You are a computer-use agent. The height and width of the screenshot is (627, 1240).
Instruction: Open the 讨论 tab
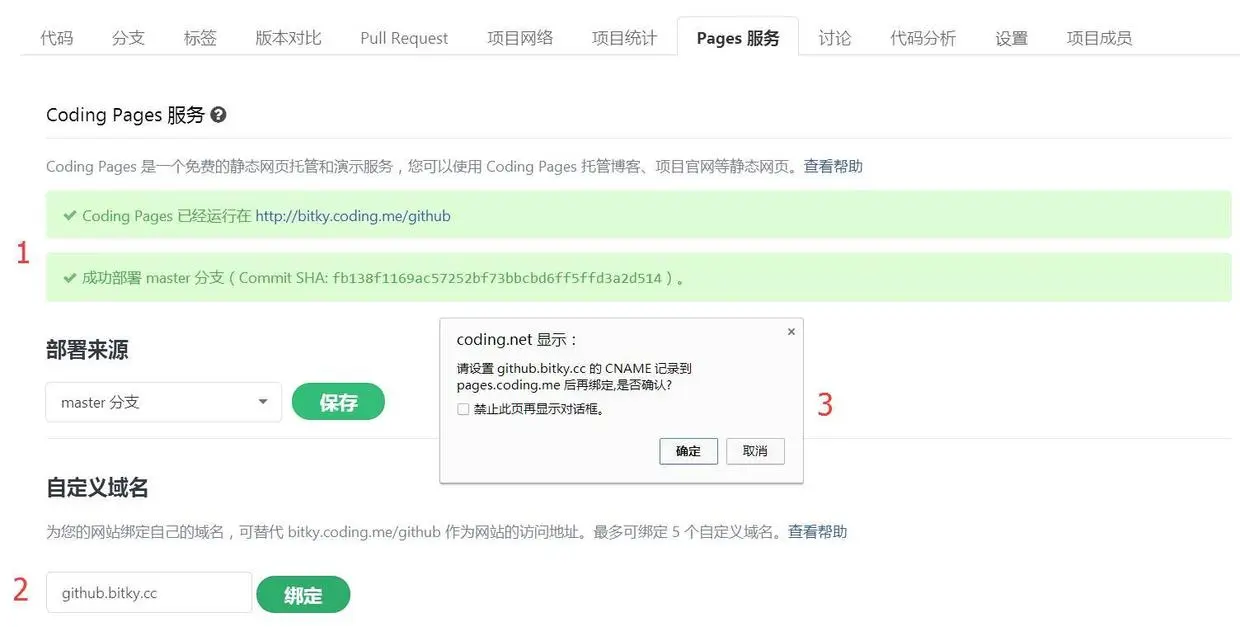[x=836, y=37]
